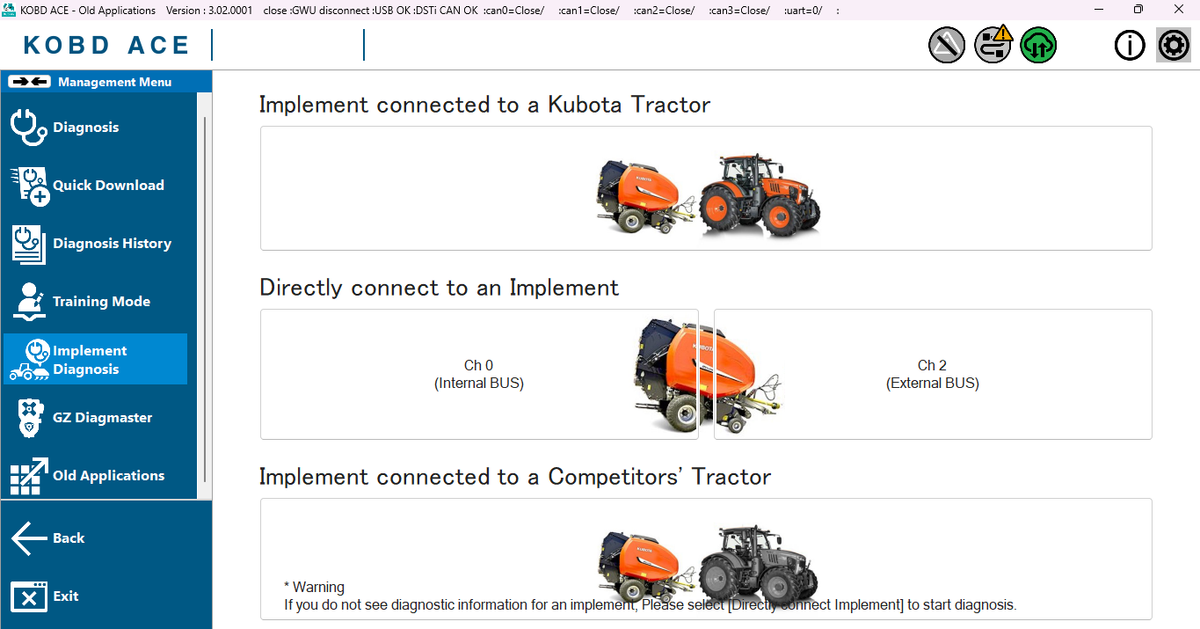Click the orange Kubota tractor image
The height and width of the screenshot is (629, 1200).
(x=760, y=195)
